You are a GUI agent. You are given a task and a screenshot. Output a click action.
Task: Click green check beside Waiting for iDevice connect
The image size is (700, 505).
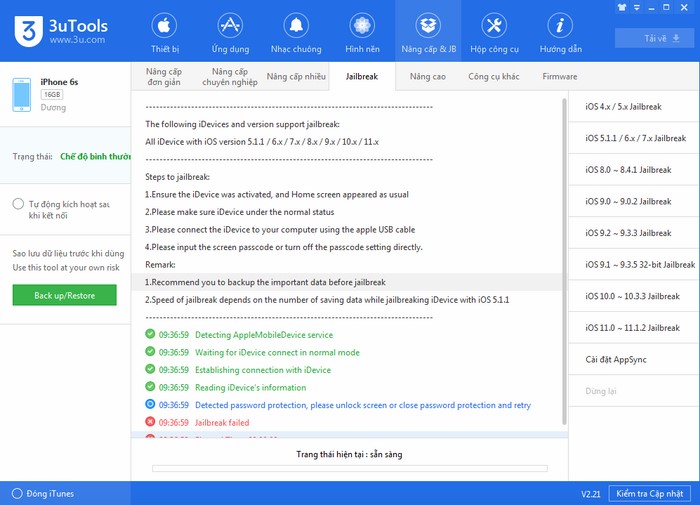pyautogui.click(x=150, y=351)
